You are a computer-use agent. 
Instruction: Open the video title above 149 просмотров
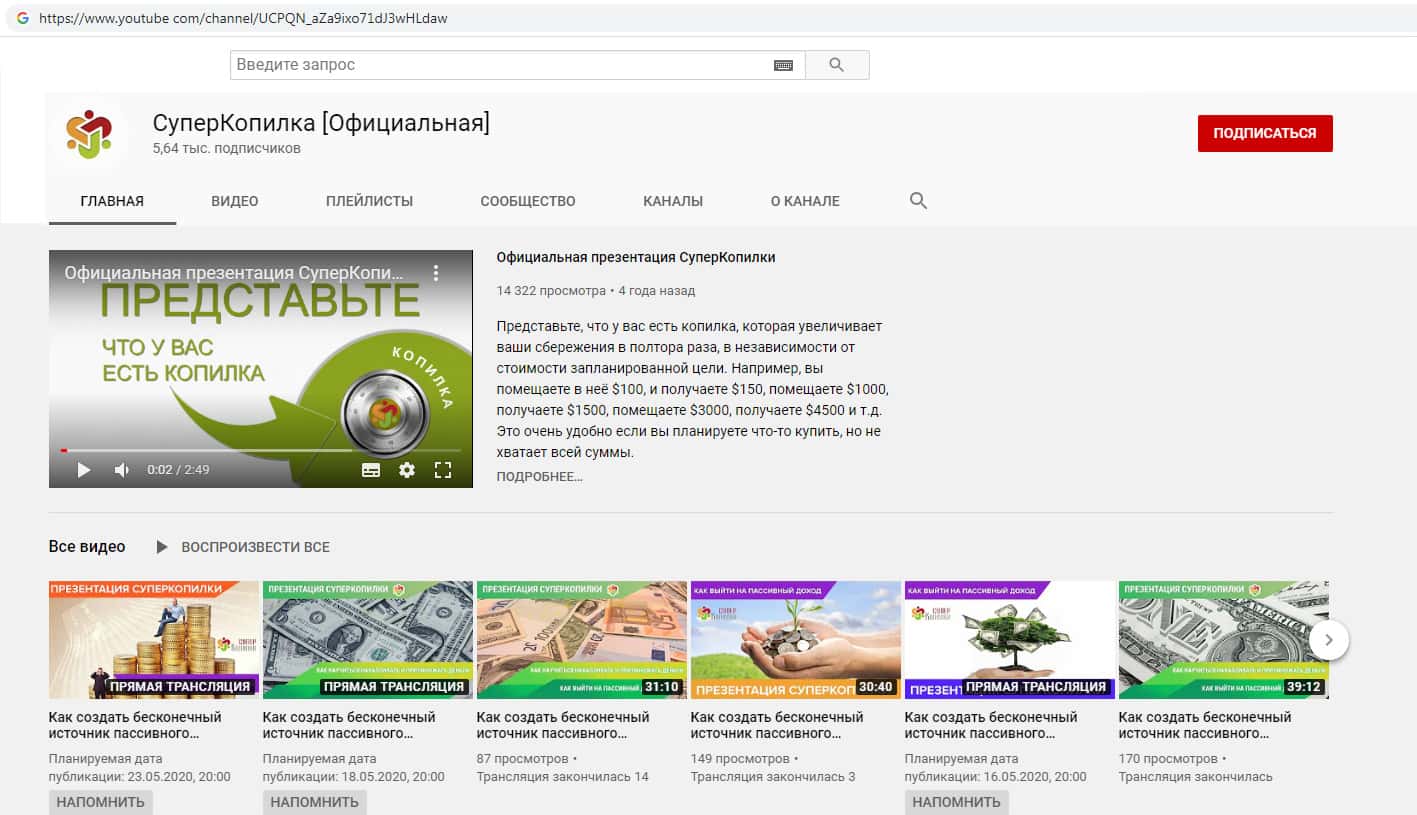(x=778, y=725)
